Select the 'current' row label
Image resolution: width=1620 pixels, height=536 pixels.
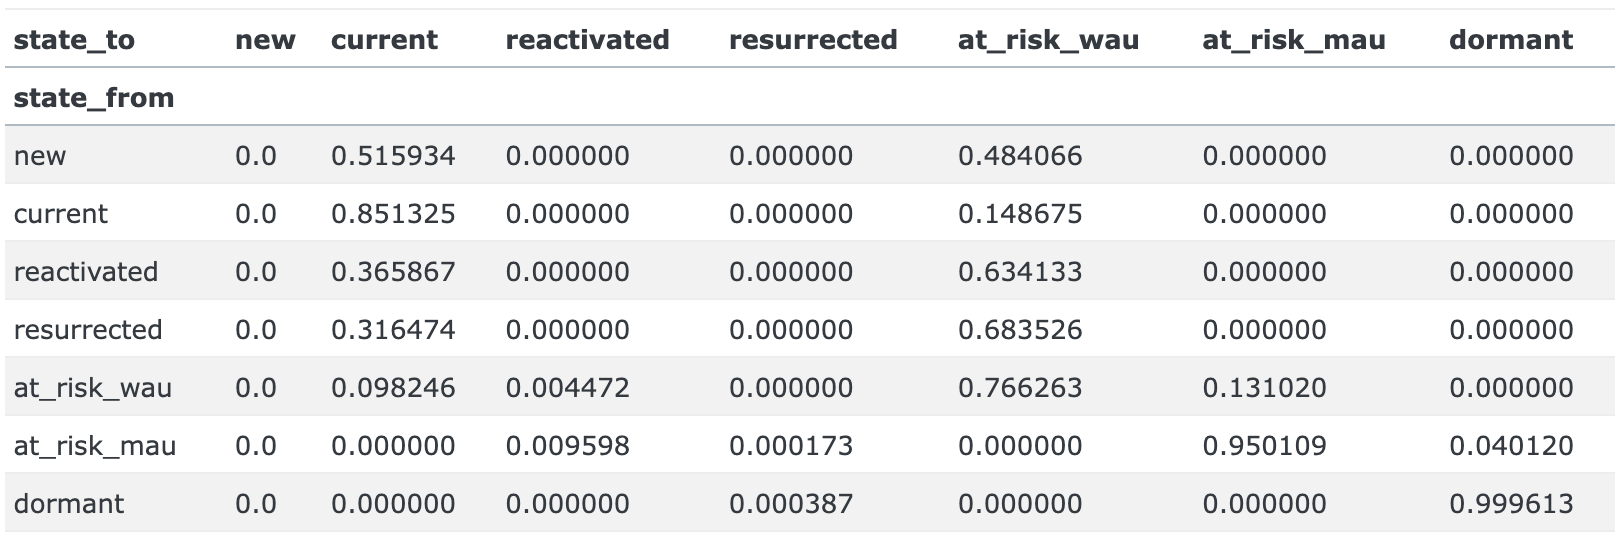pos(61,214)
